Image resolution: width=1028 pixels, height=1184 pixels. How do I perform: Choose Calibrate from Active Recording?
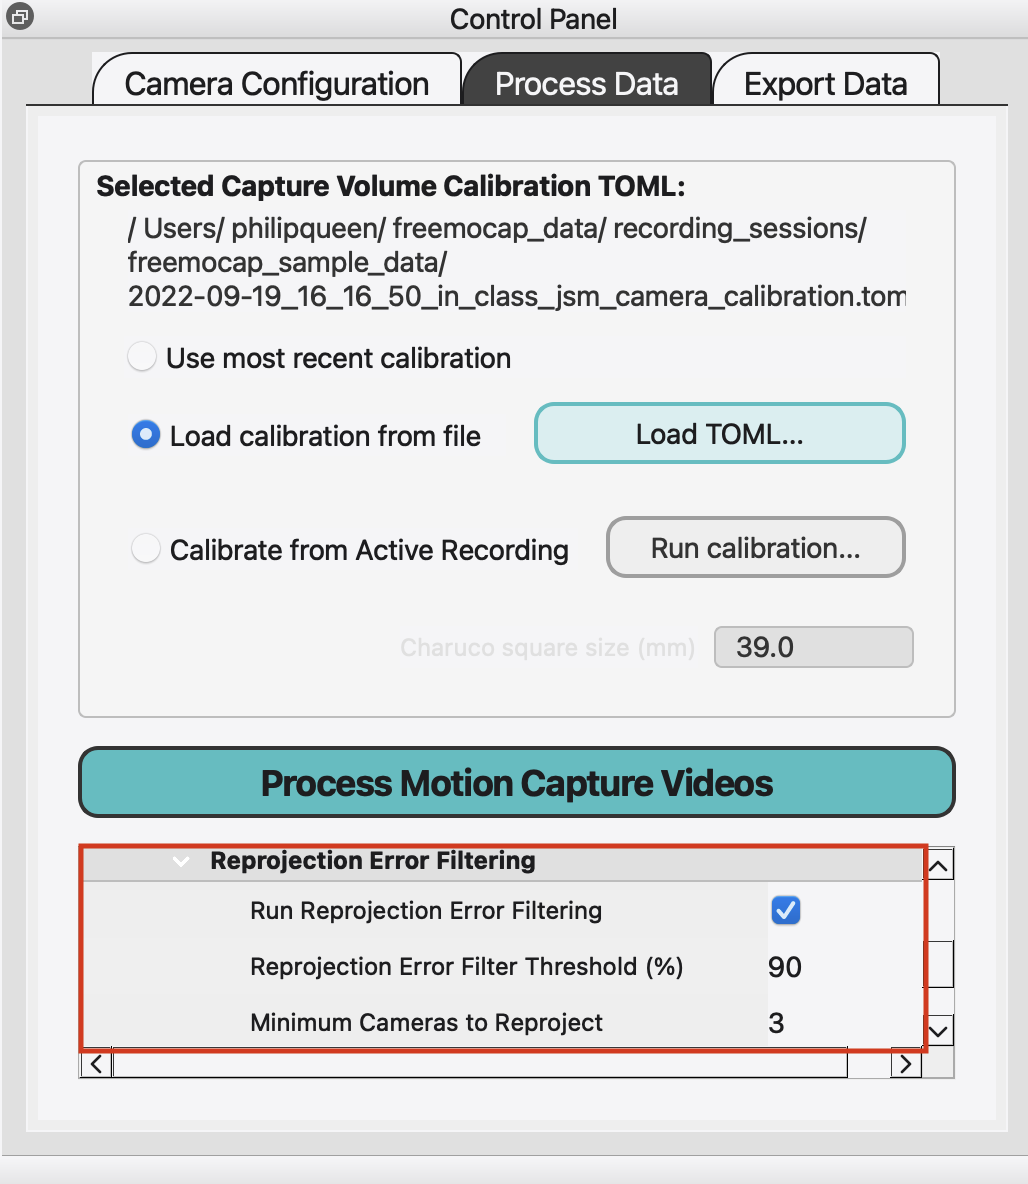click(146, 548)
